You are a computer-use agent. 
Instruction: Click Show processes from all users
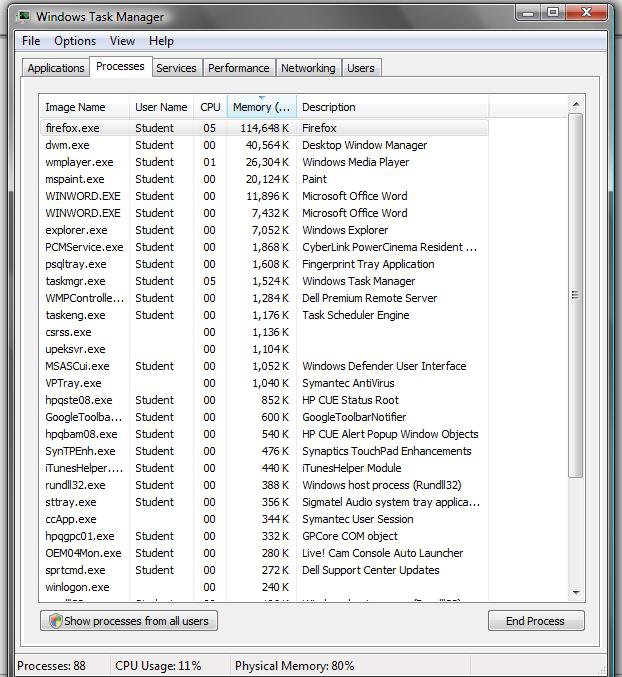pyautogui.click(x=129, y=620)
